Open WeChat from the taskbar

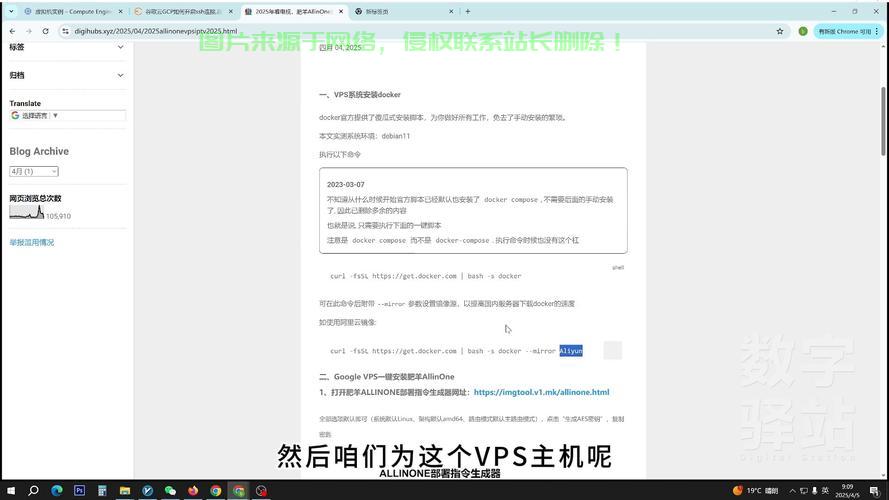170,490
